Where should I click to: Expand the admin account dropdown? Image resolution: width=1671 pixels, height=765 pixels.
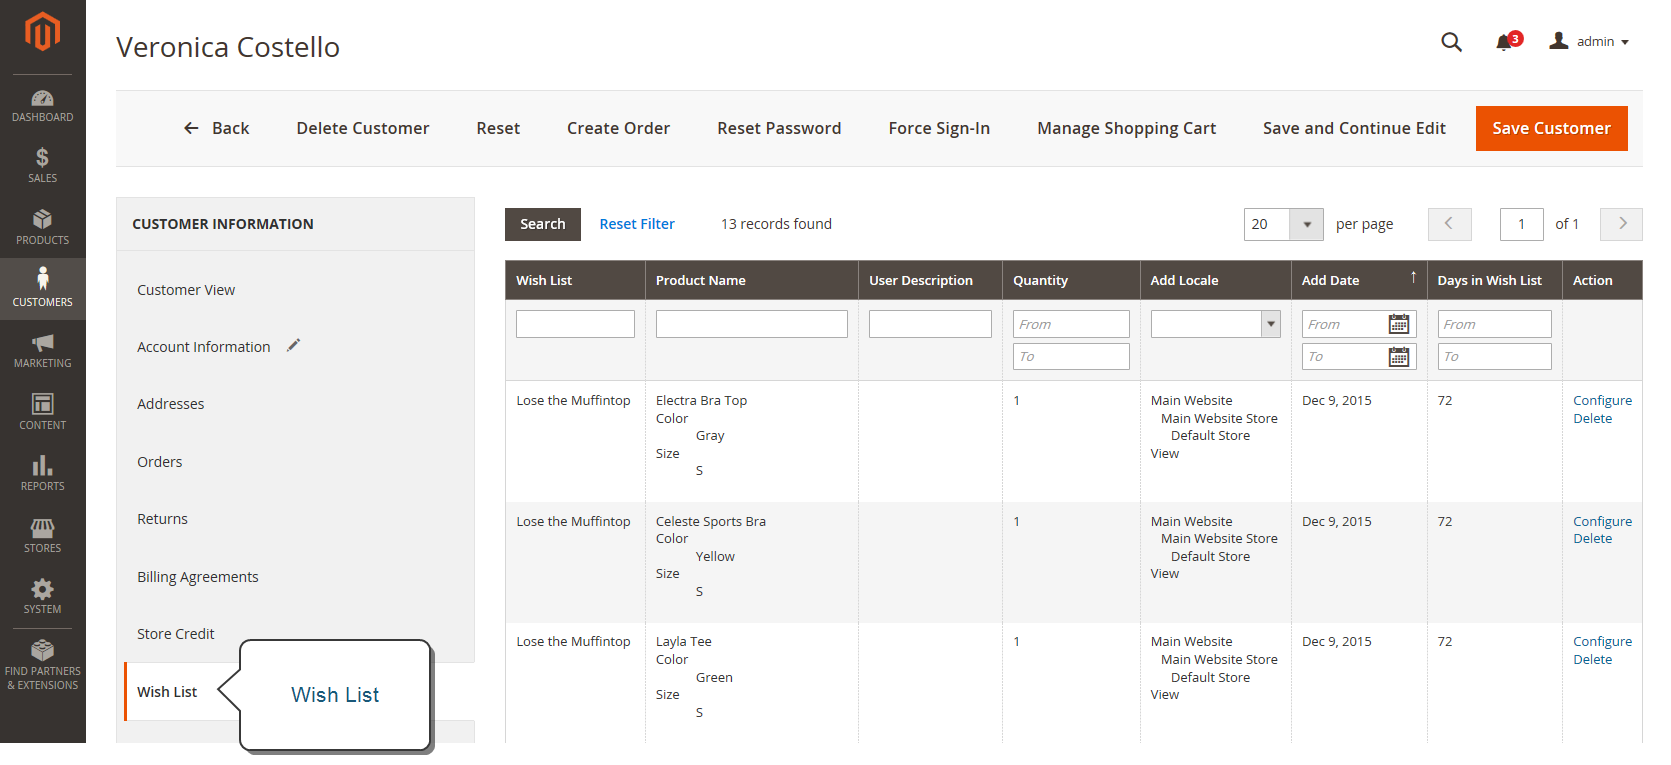click(x=1603, y=42)
